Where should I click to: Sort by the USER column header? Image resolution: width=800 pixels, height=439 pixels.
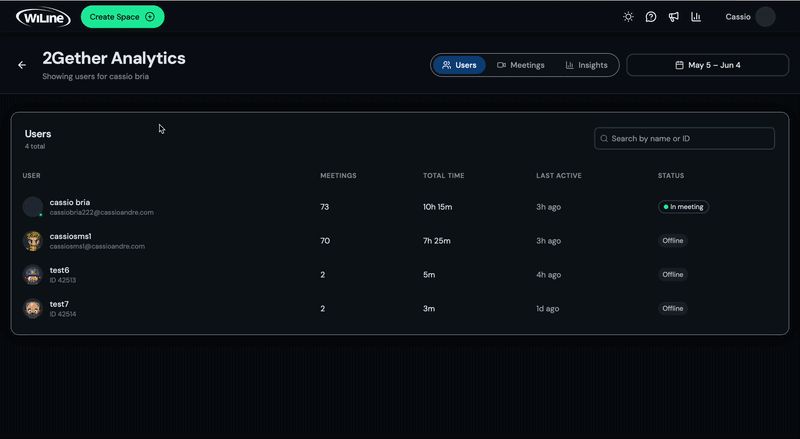point(31,176)
